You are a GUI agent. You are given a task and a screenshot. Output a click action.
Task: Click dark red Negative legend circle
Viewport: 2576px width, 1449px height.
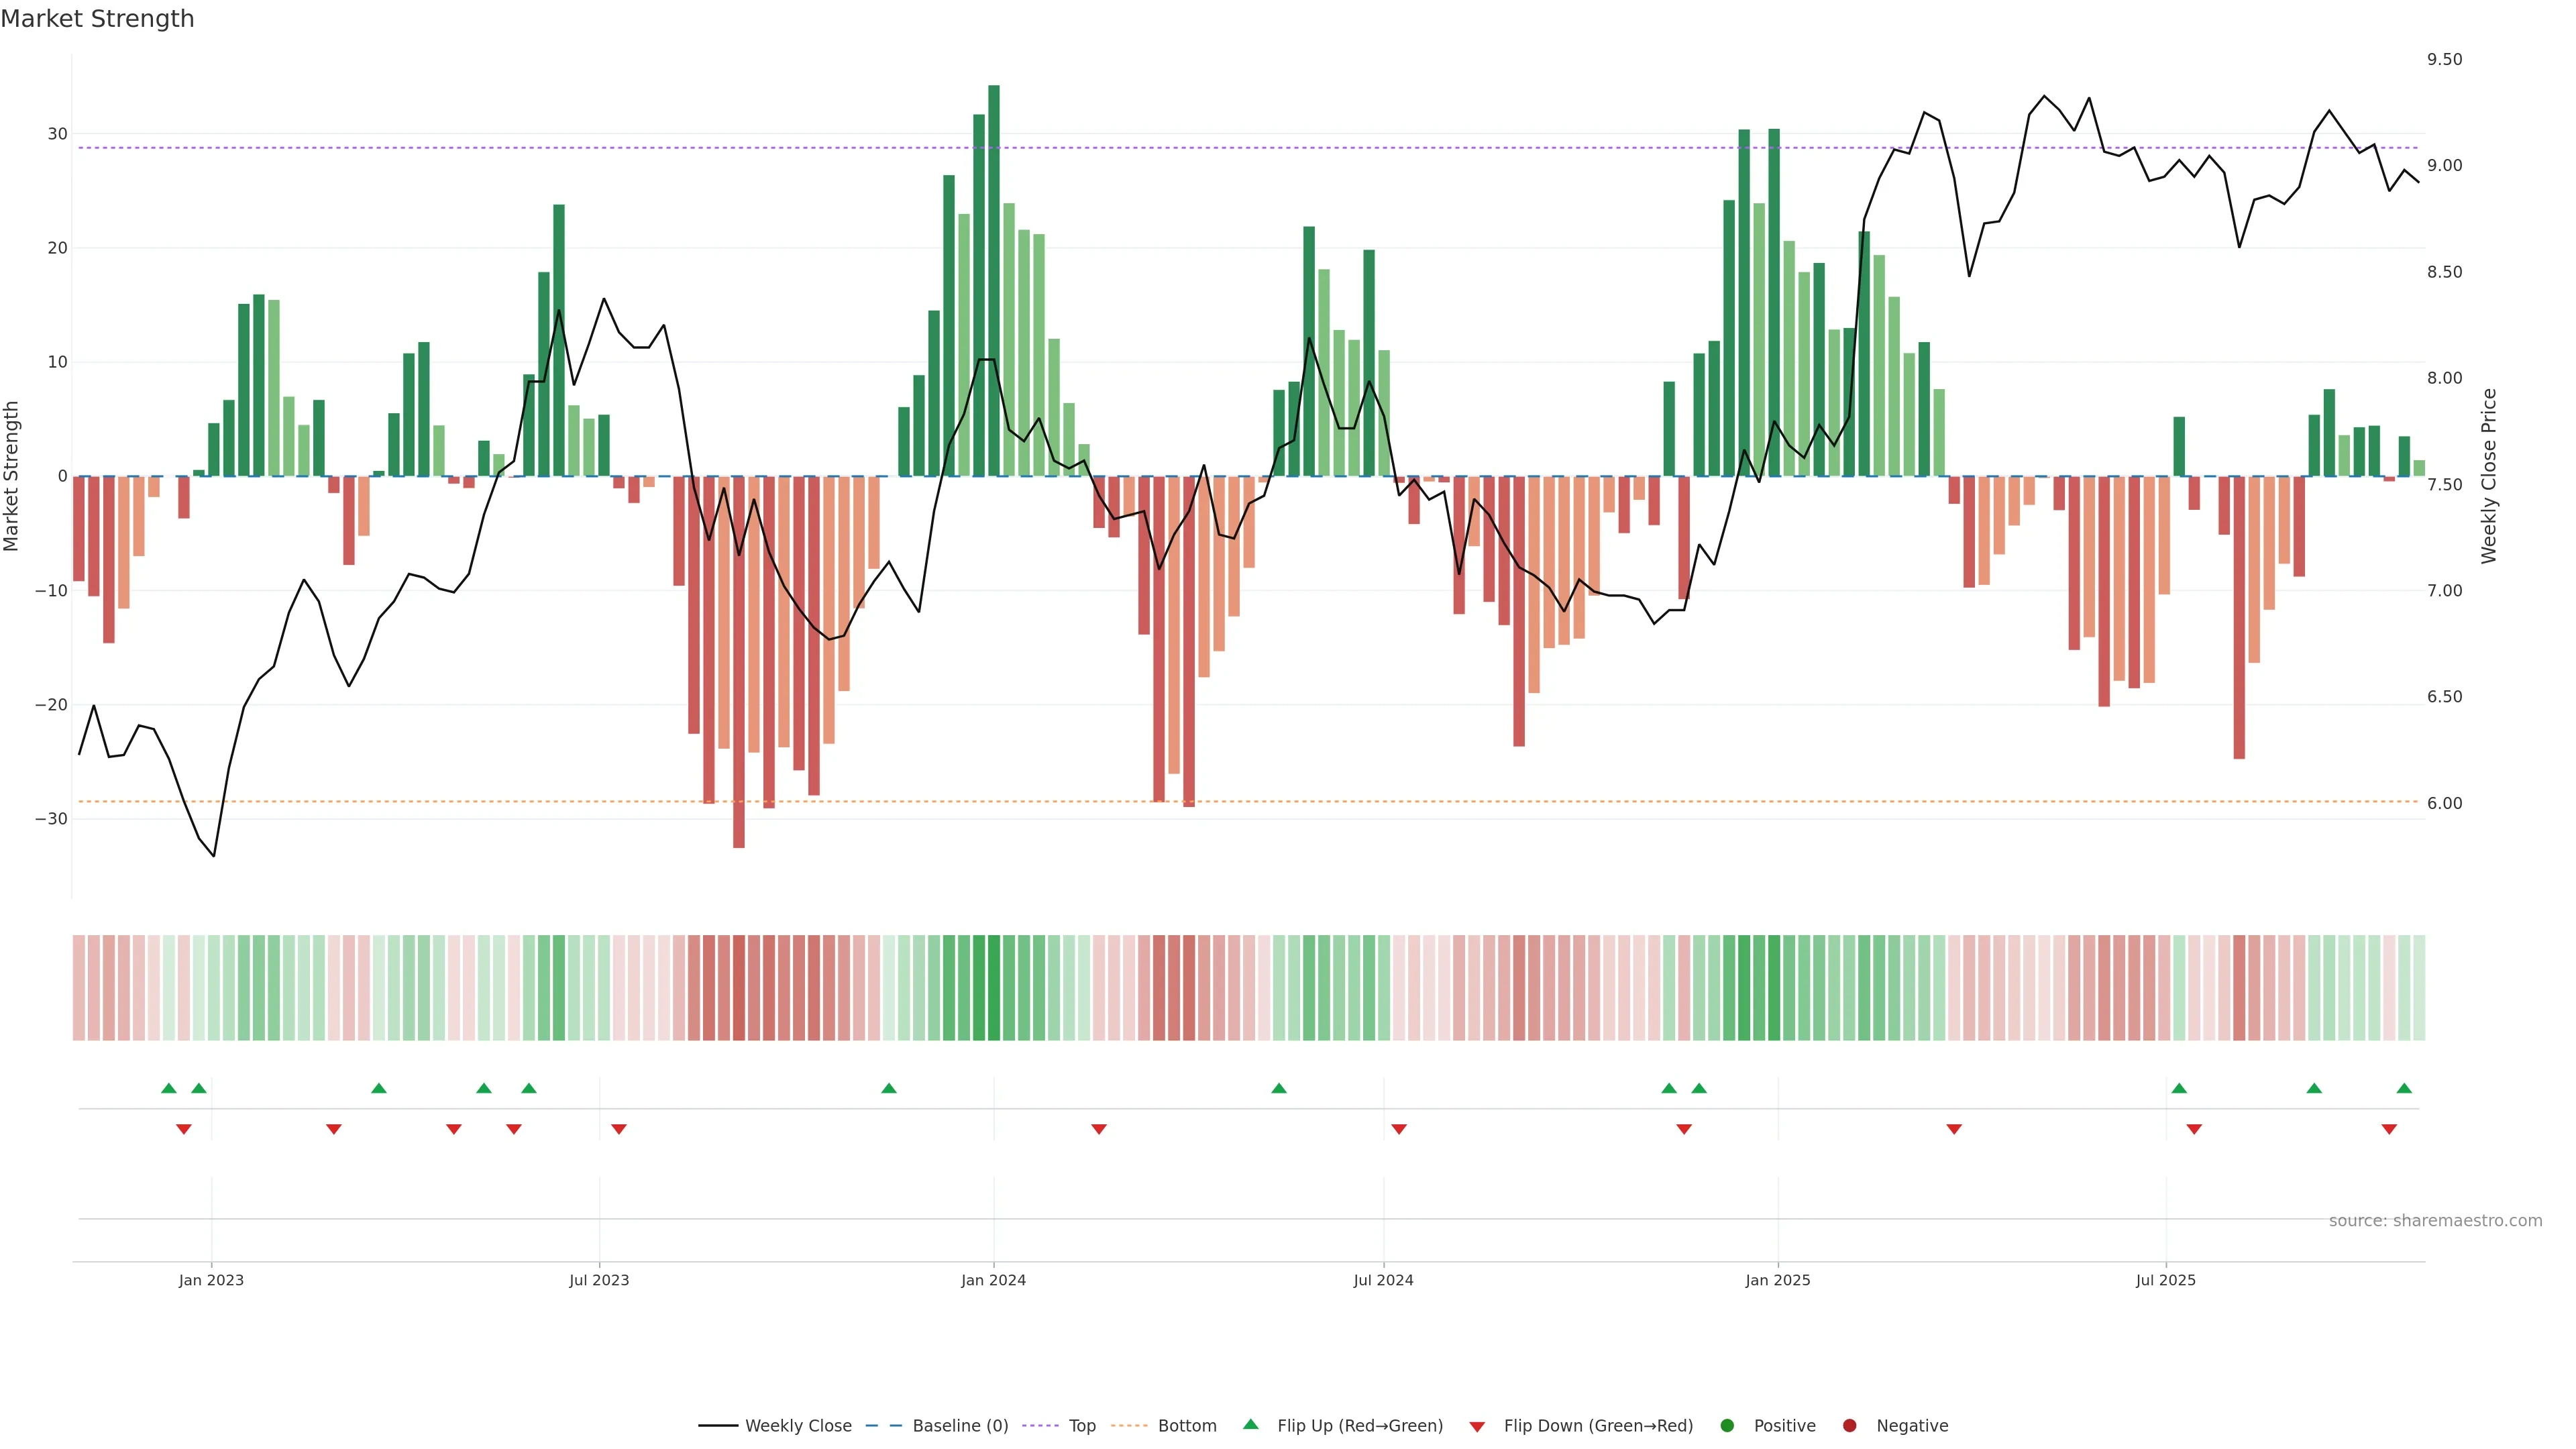[1849, 1426]
